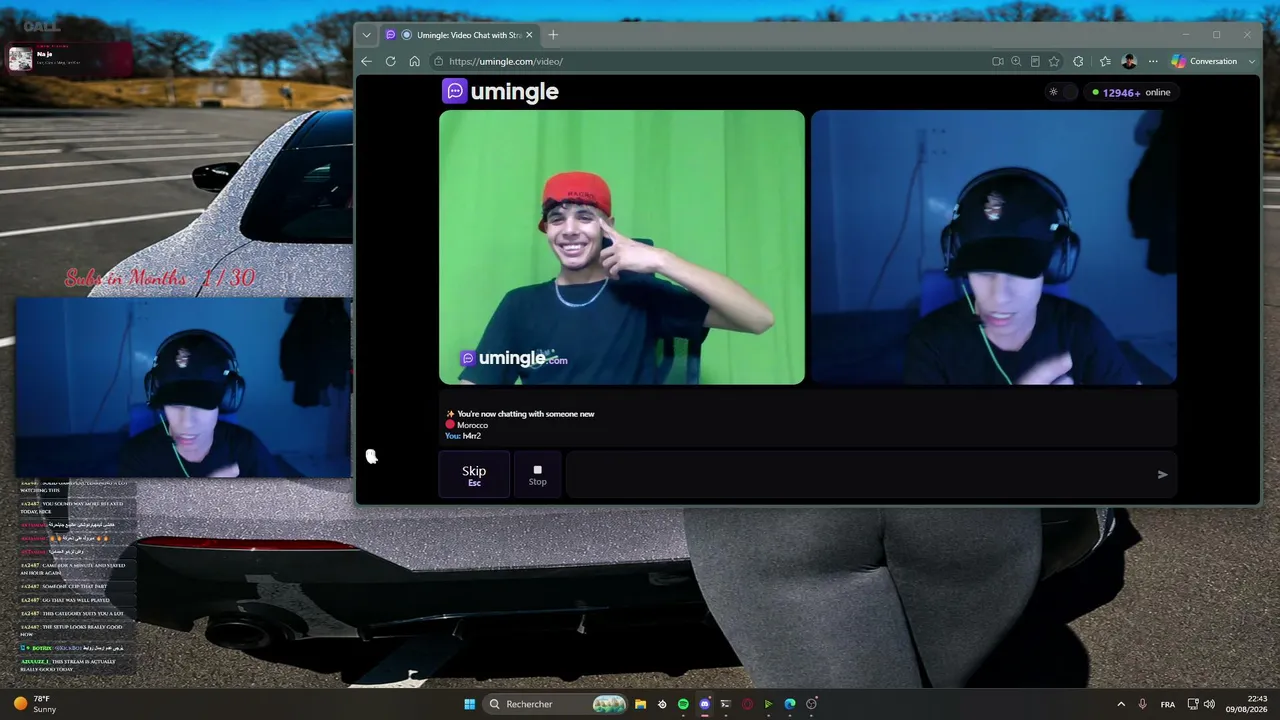1280x720 pixels.
Task: Add this page to favorites with star icon
Action: pyautogui.click(x=1054, y=61)
